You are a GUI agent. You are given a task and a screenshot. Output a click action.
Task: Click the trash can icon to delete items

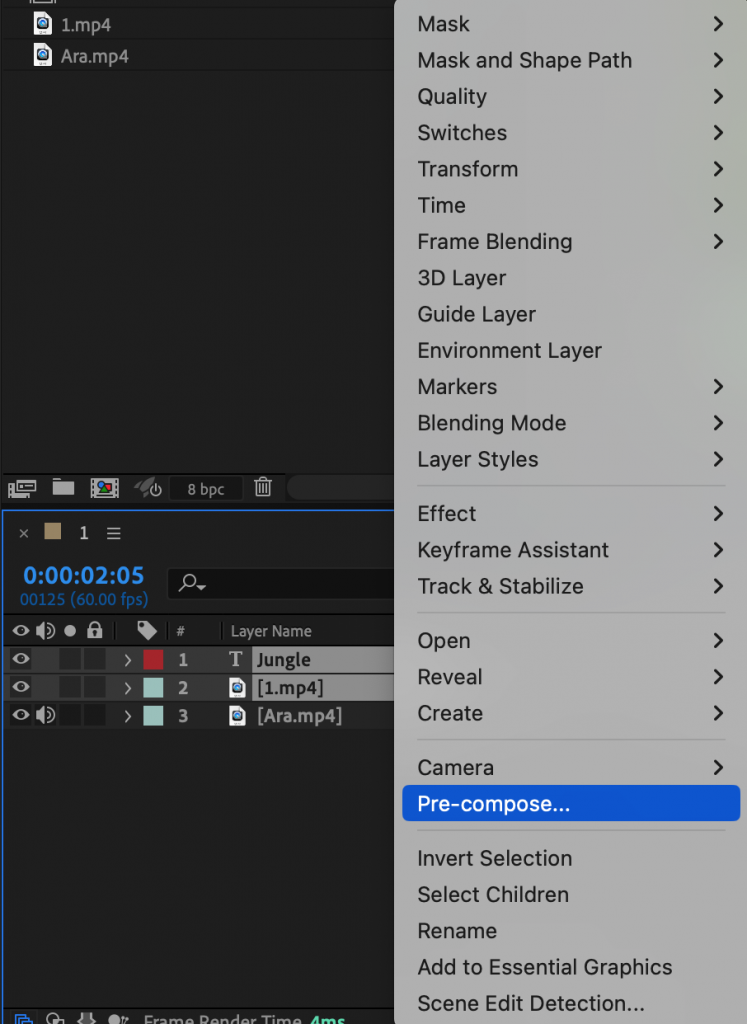click(263, 488)
